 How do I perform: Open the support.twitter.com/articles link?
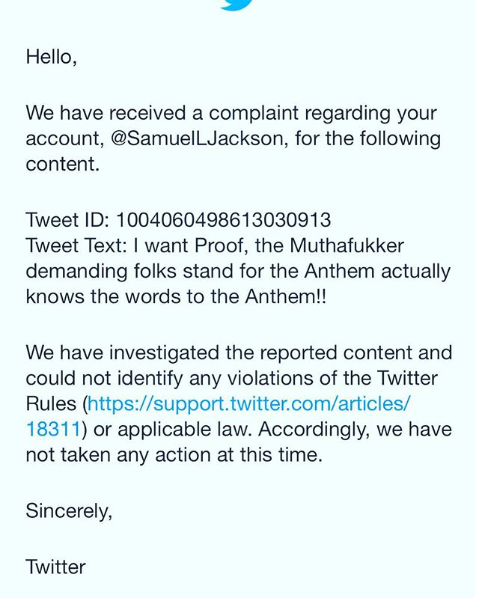pos(249,404)
